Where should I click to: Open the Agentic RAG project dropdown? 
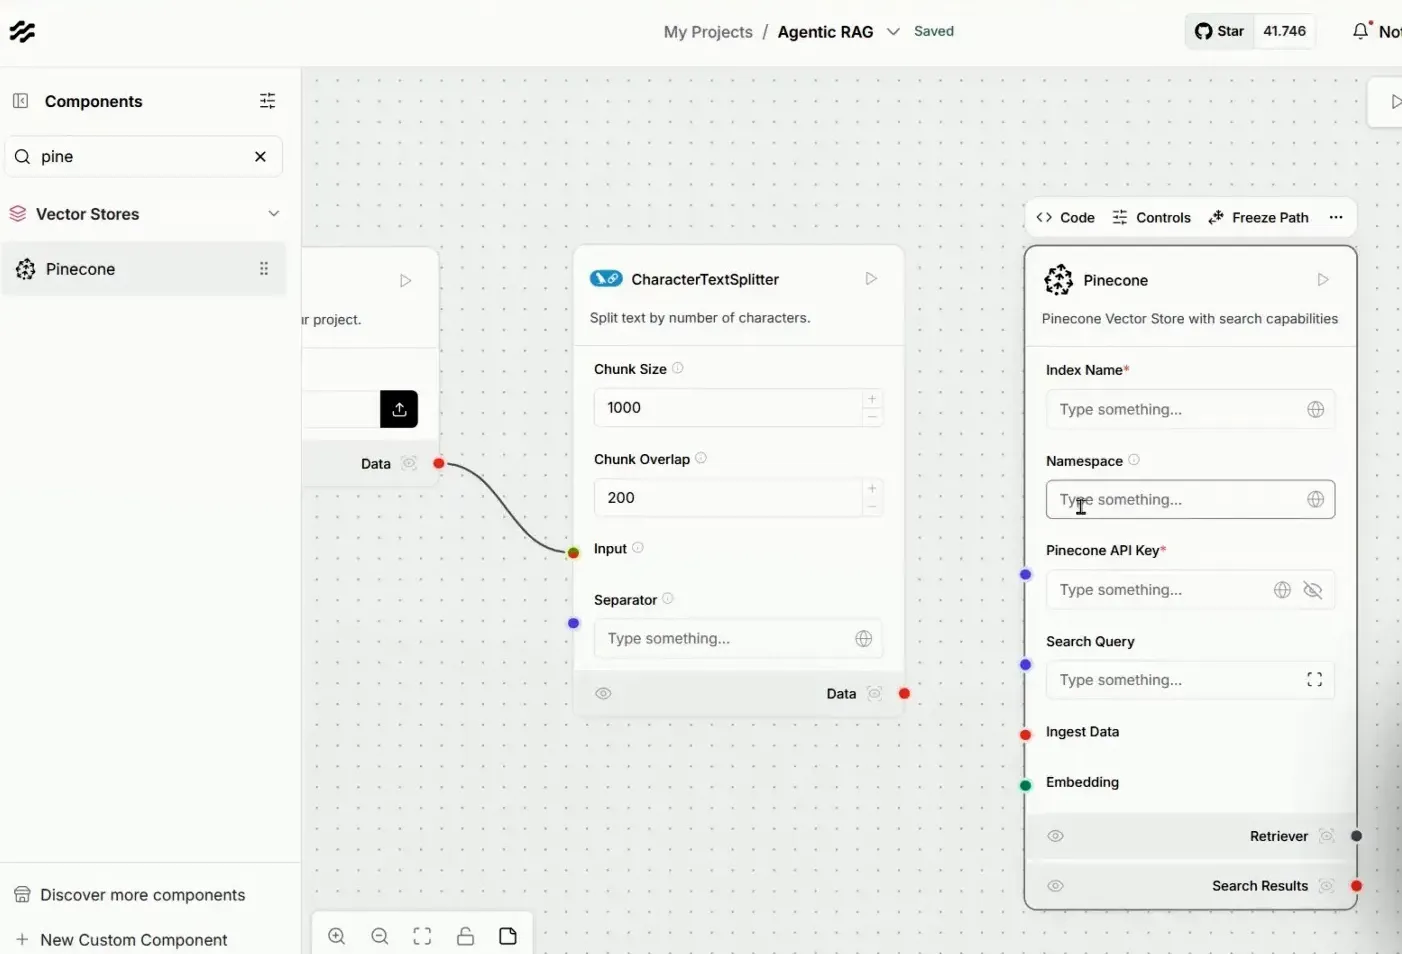click(x=893, y=32)
